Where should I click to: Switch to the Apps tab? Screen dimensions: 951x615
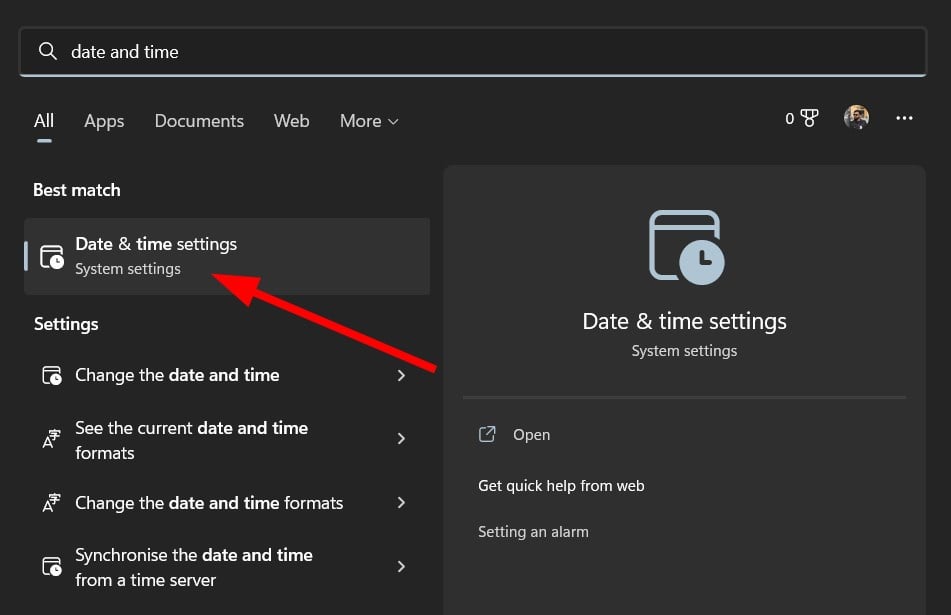pos(104,121)
